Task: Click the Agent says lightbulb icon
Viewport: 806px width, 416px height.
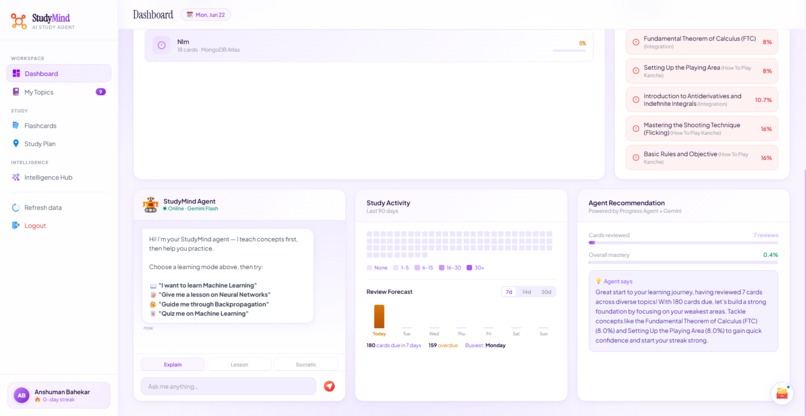Action: click(598, 281)
